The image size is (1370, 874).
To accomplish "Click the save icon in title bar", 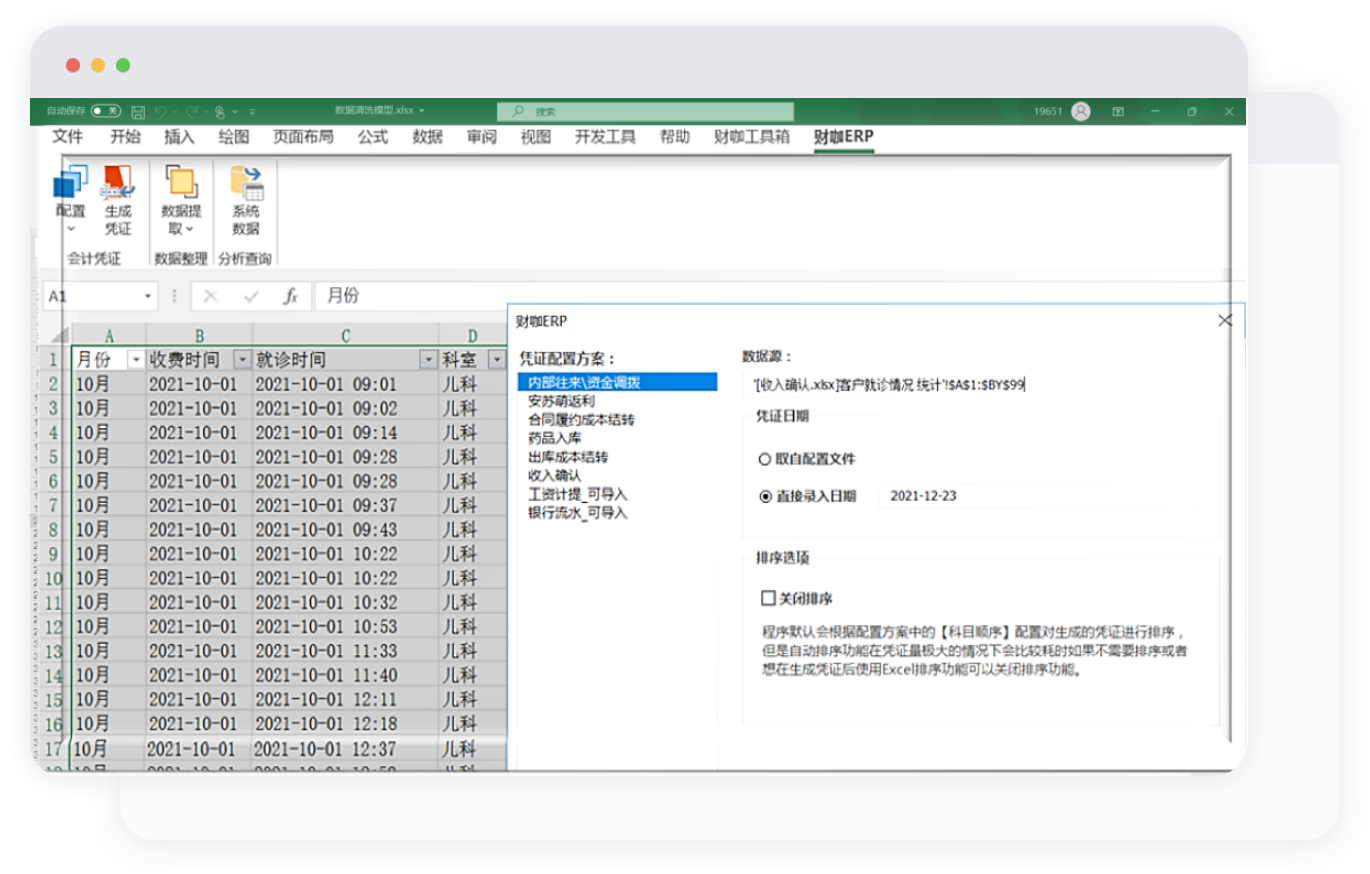I will tap(138, 112).
